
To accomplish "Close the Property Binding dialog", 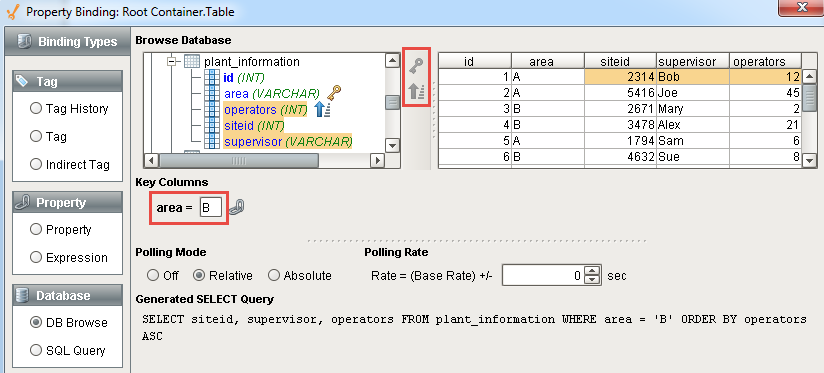I will click(x=802, y=8).
